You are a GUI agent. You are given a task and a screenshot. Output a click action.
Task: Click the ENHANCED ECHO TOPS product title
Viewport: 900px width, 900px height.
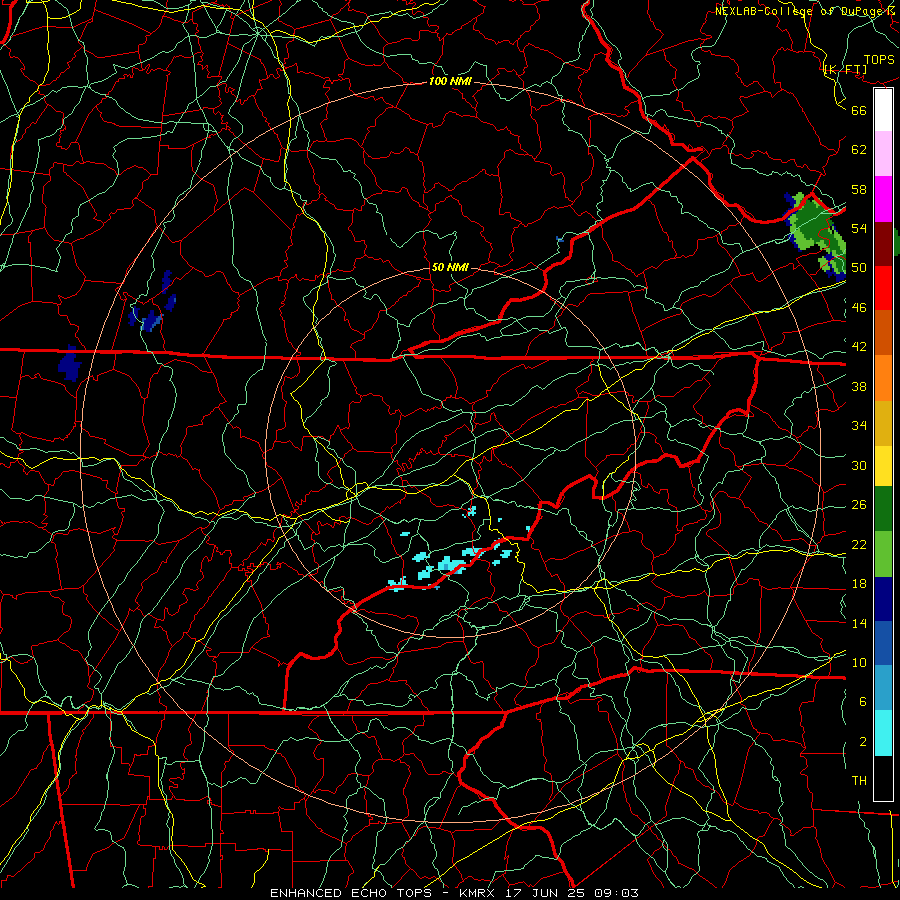(x=350, y=893)
